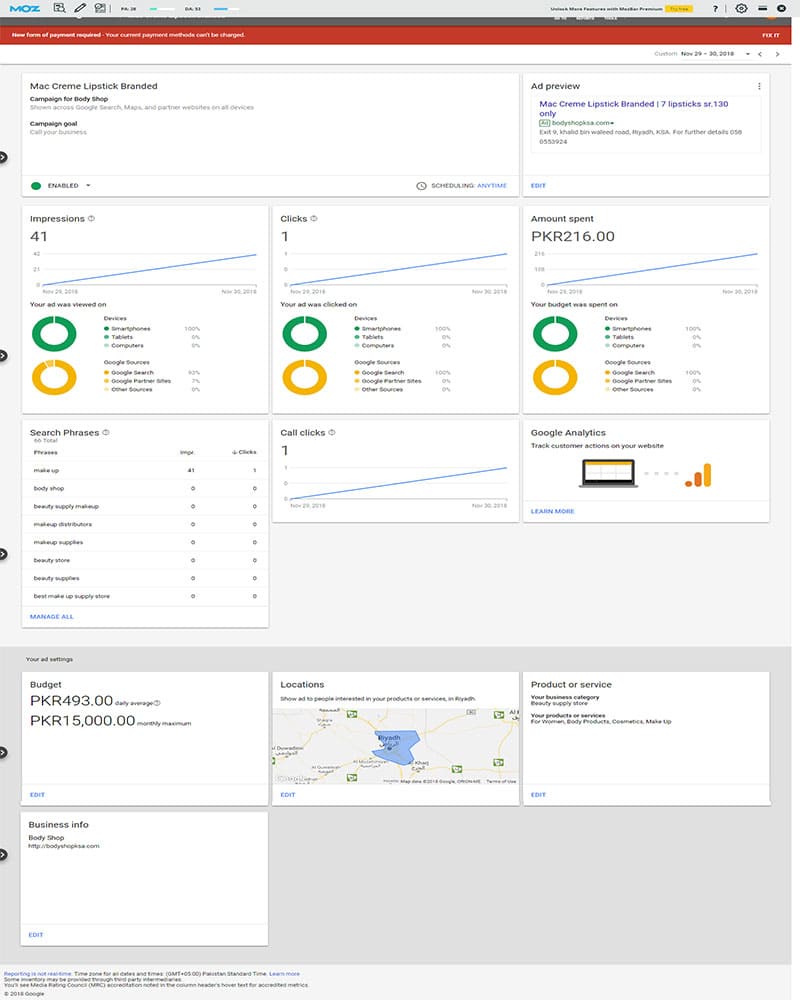Click Terms of Use on the map
The height and width of the screenshot is (1000, 800).
[501, 781]
